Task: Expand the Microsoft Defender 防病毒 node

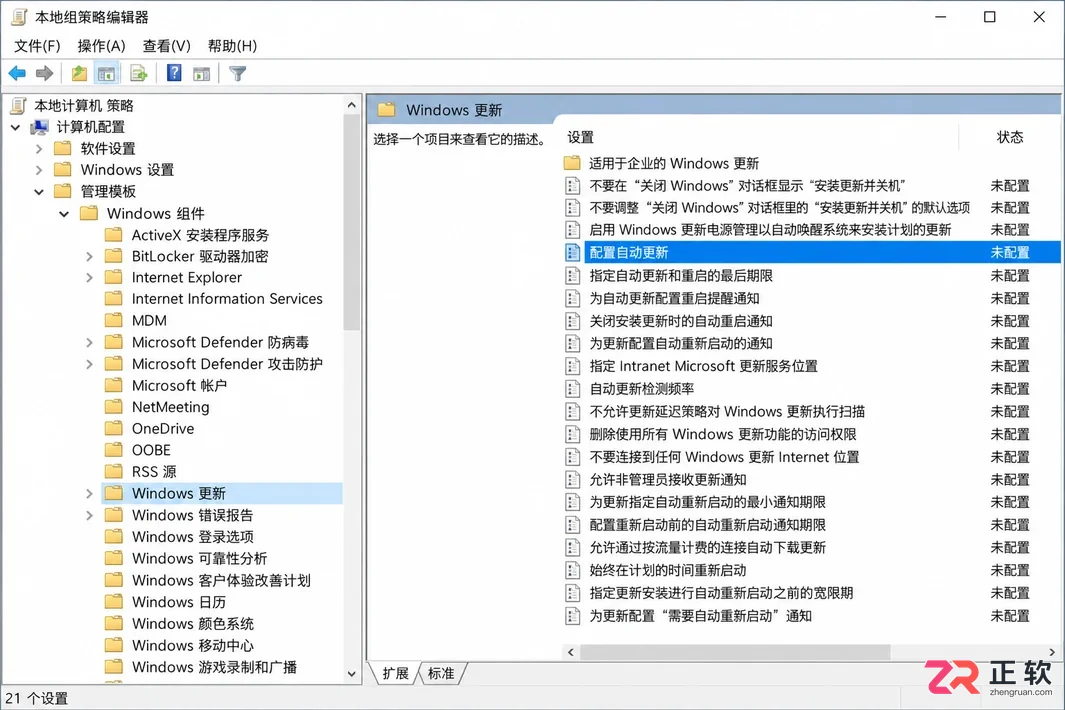Action: (x=89, y=342)
